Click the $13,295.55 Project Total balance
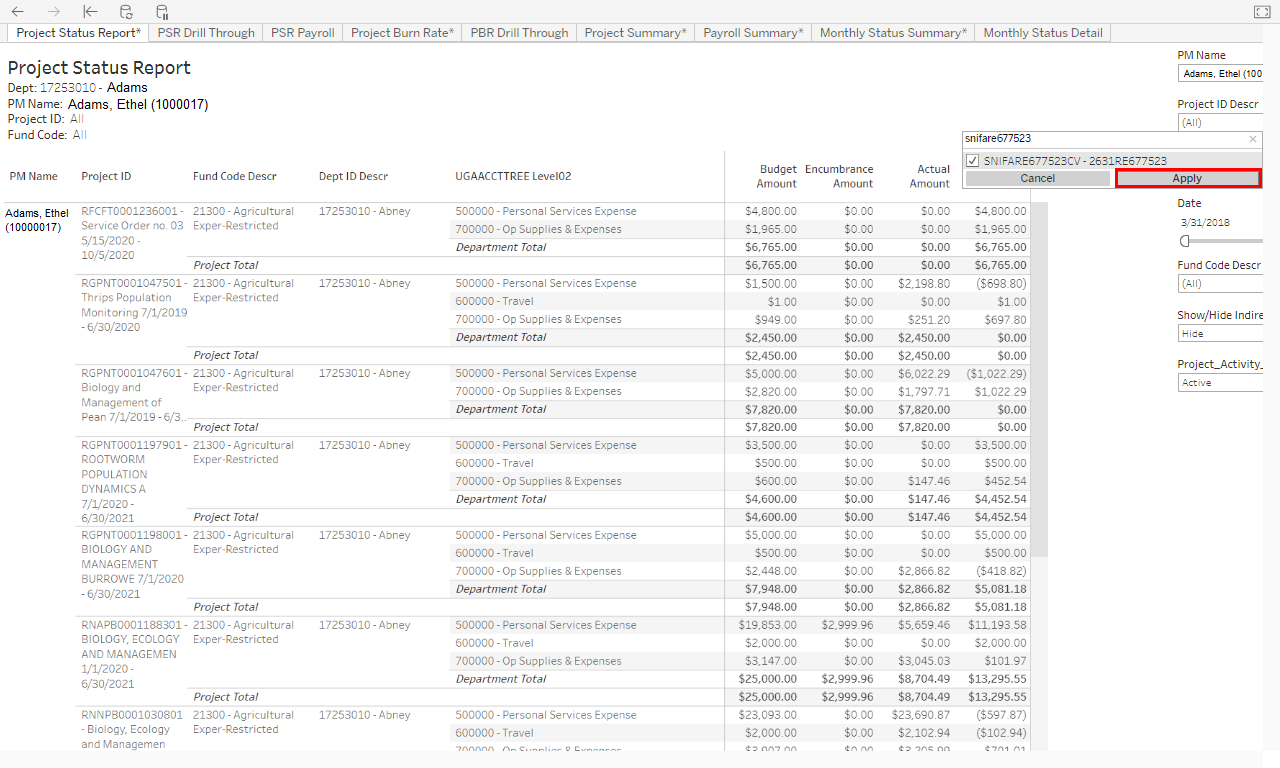This screenshot has height=768, width=1280. pos(997,697)
